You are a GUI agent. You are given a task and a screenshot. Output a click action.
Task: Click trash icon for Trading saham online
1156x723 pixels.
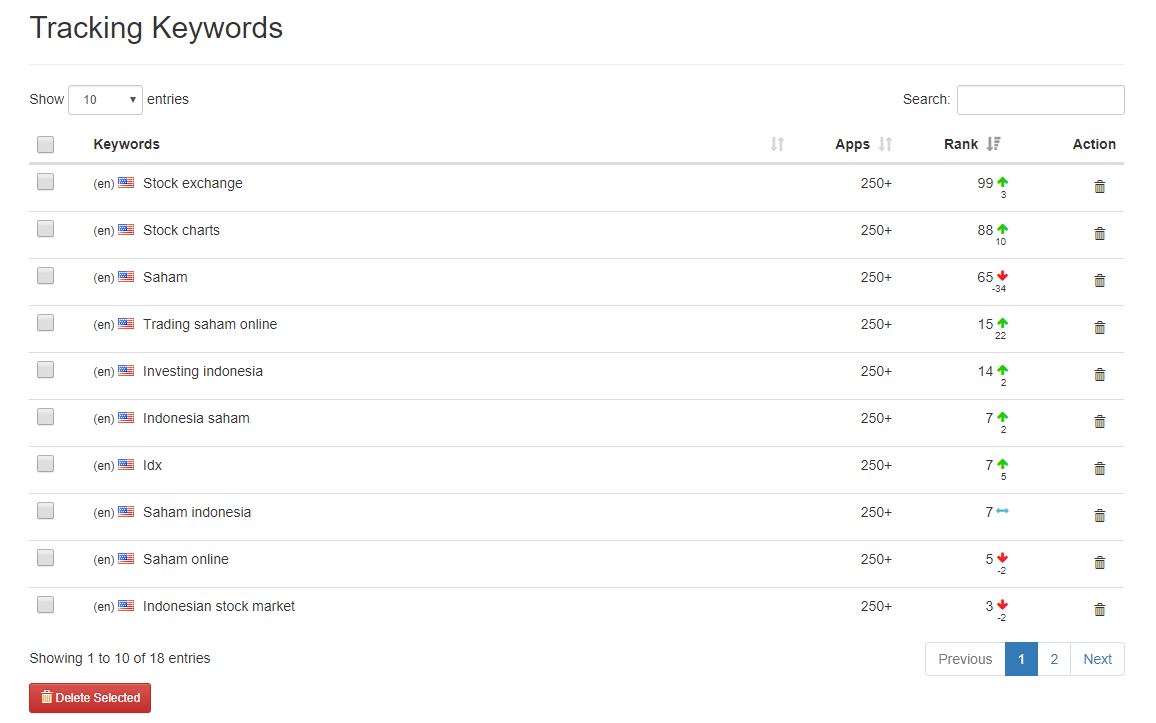1099,328
